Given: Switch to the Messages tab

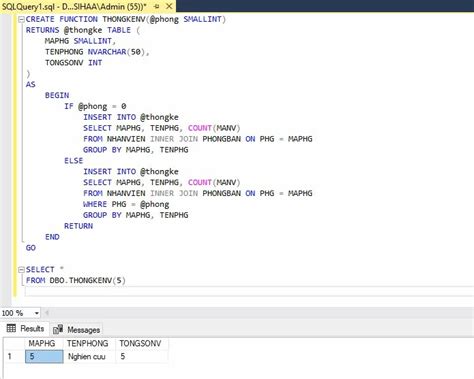Looking at the screenshot, I should coord(77,330).
